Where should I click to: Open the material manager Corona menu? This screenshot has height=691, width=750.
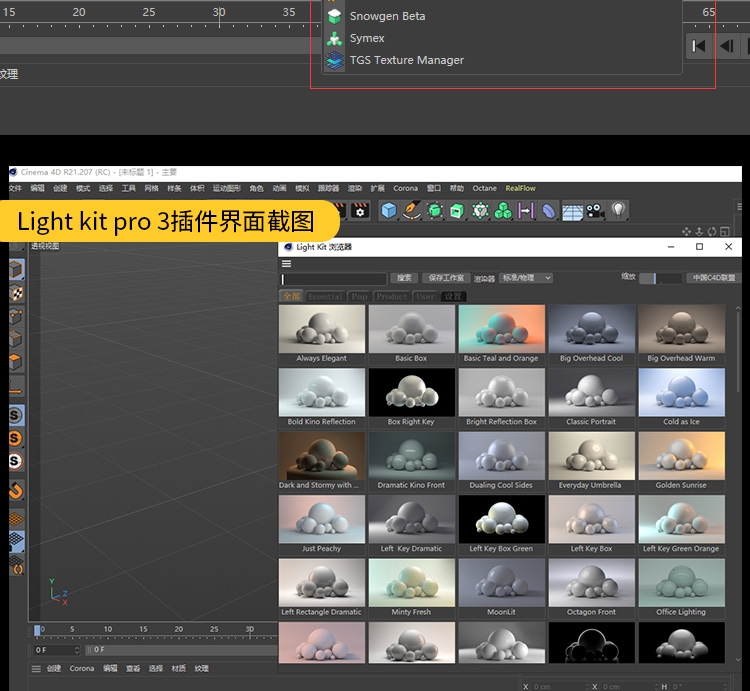[82, 669]
